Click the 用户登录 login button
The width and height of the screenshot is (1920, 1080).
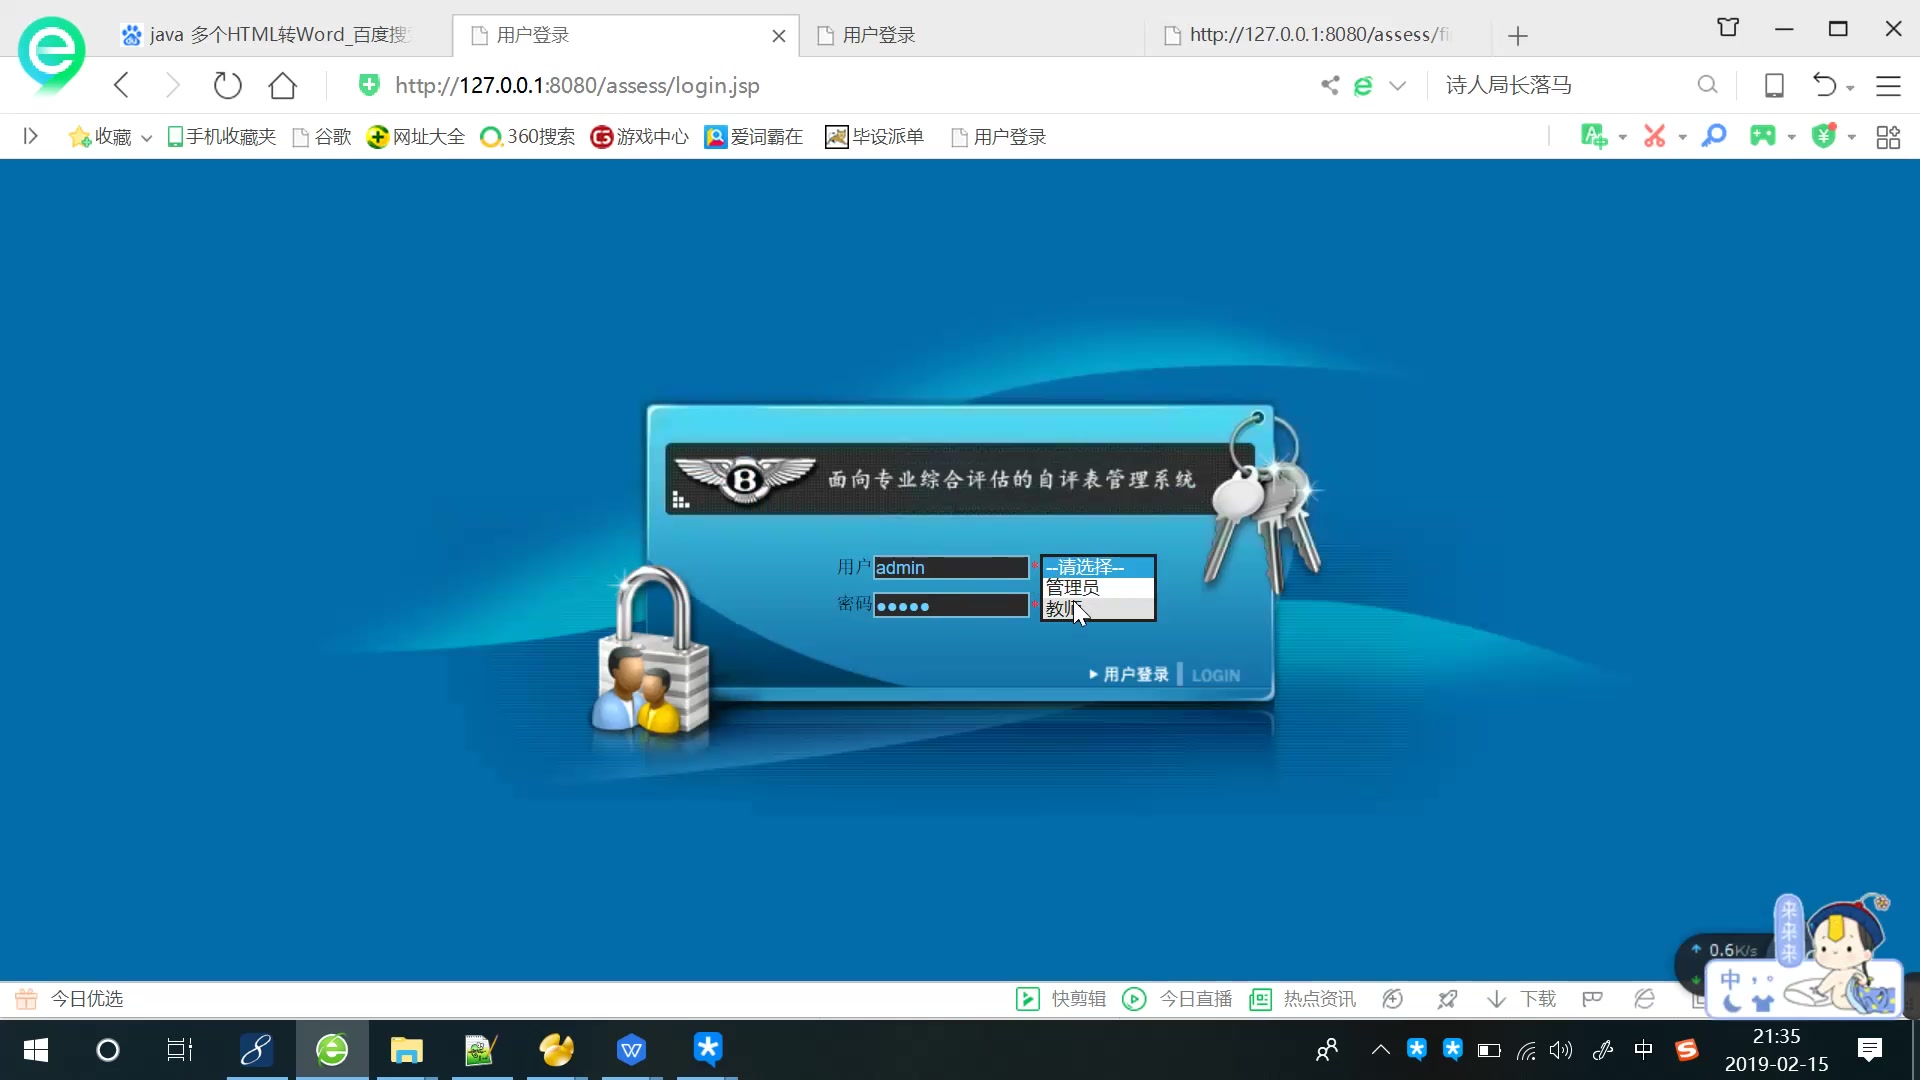(x=1130, y=675)
